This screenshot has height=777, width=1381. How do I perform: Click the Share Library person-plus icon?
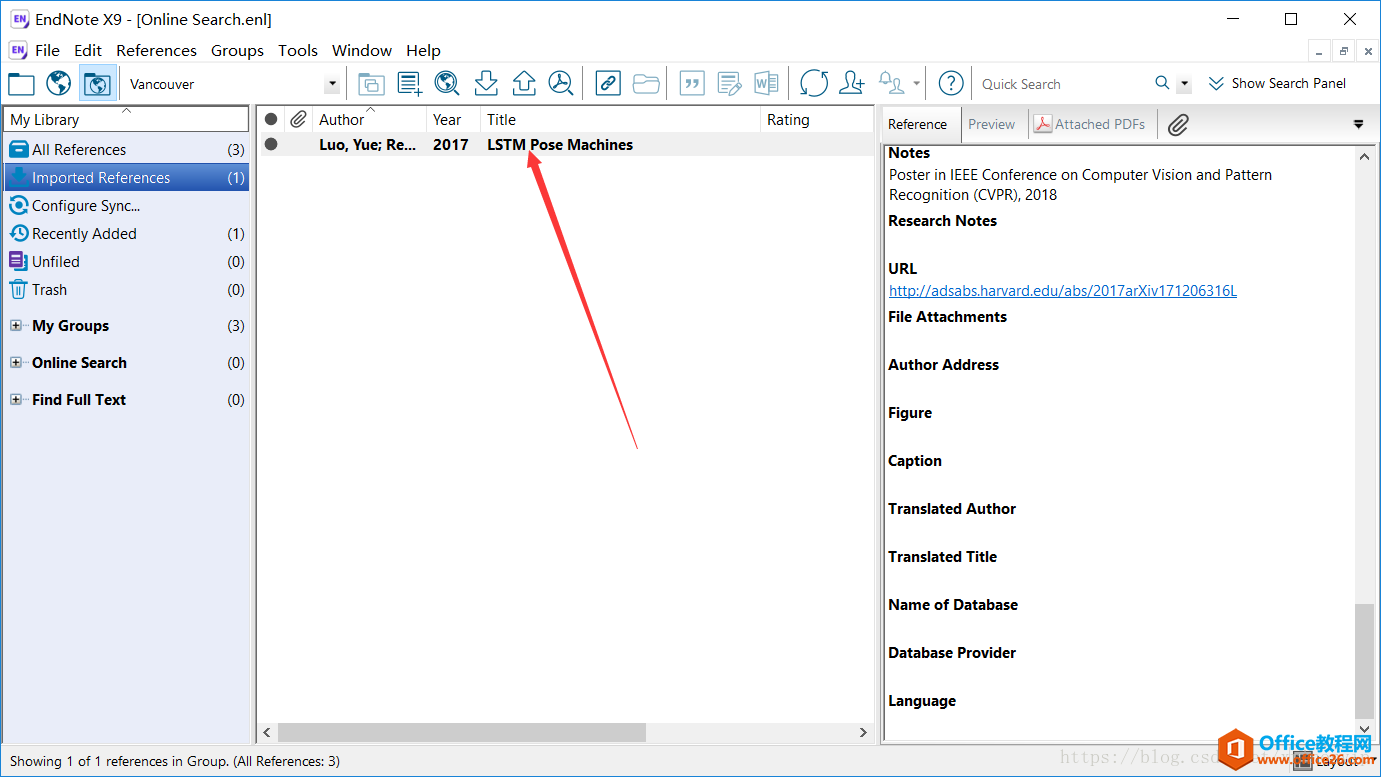coord(852,84)
